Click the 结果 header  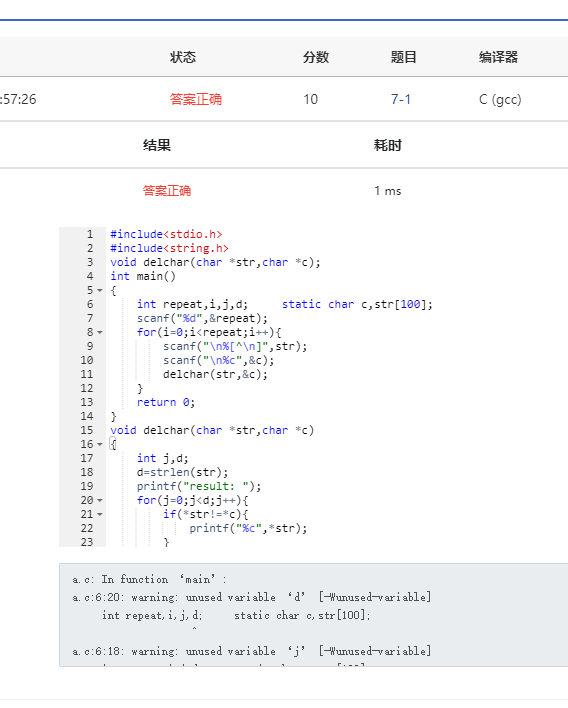coord(157,145)
